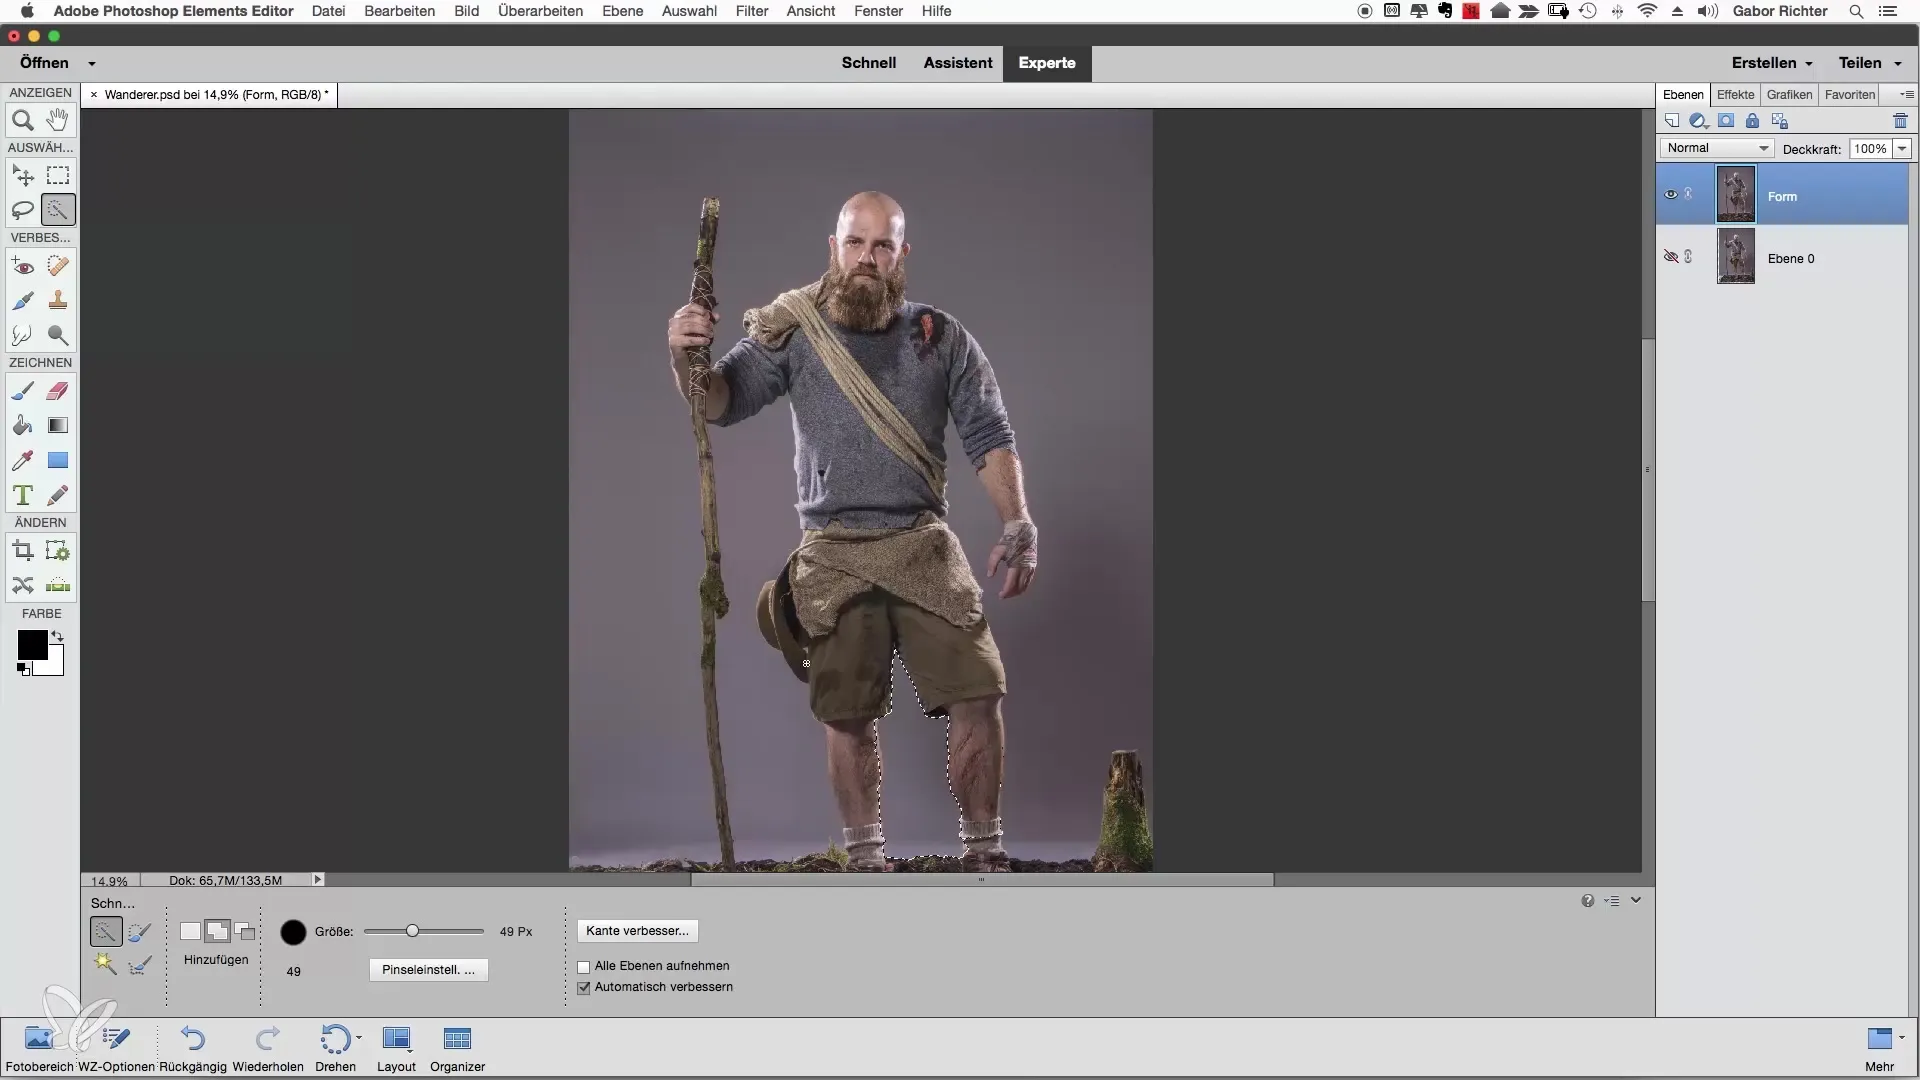Switch to the Schnell mode tab

[868, 63]
